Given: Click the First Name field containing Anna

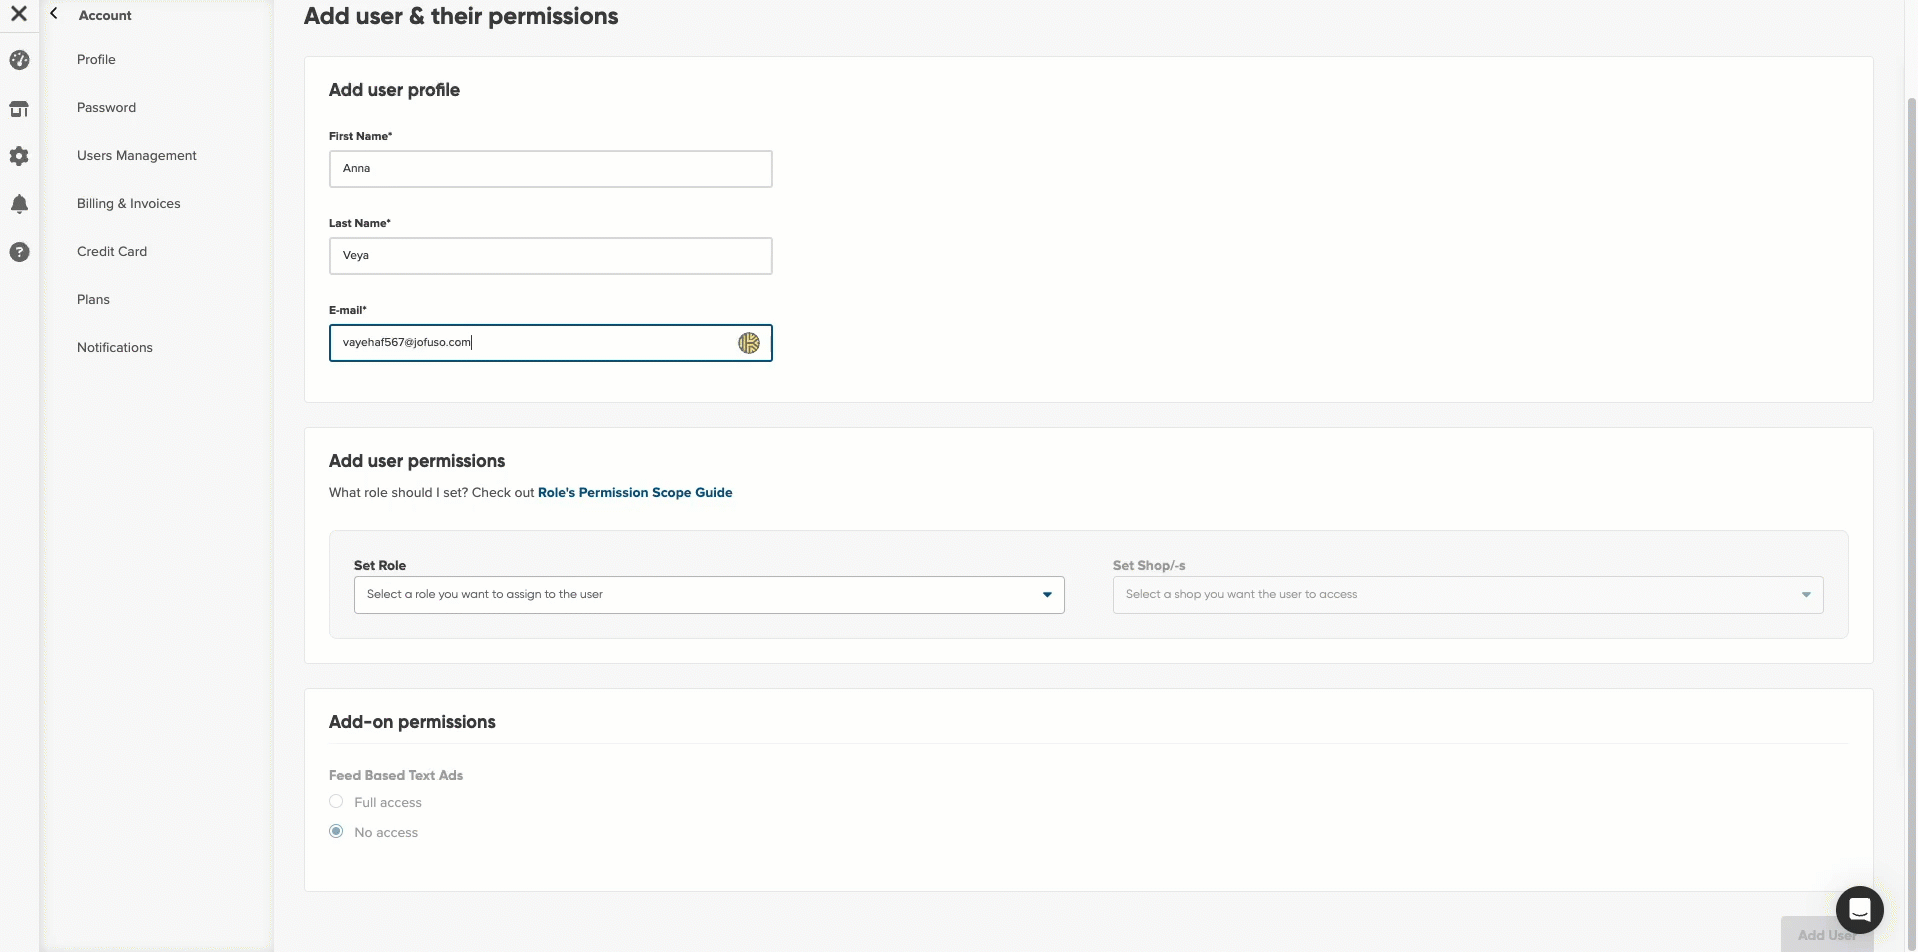Looking at the screenshot, I should tap(550, 169).
